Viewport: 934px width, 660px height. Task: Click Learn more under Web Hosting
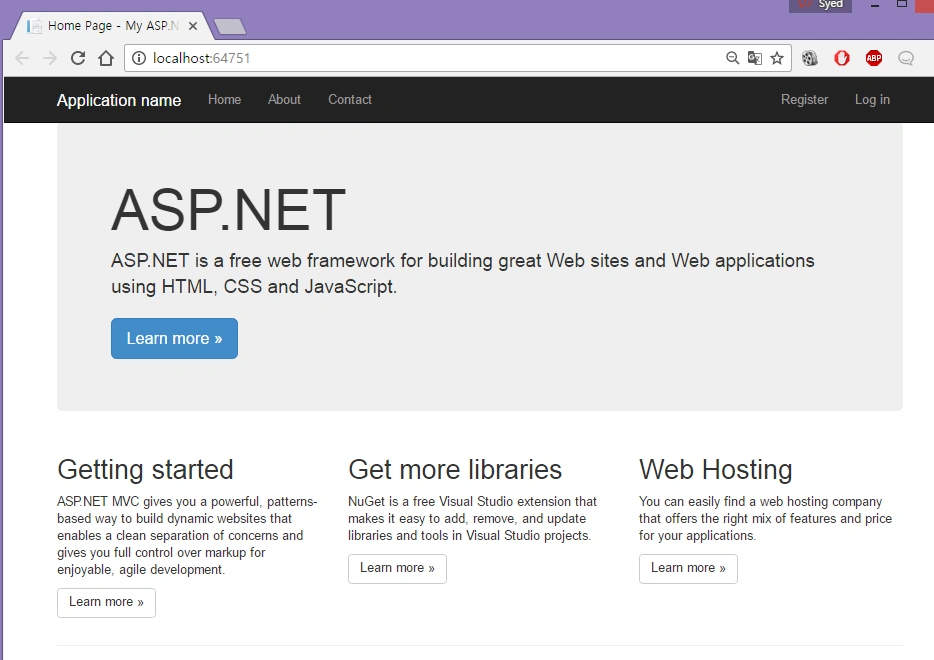(688, 568)
